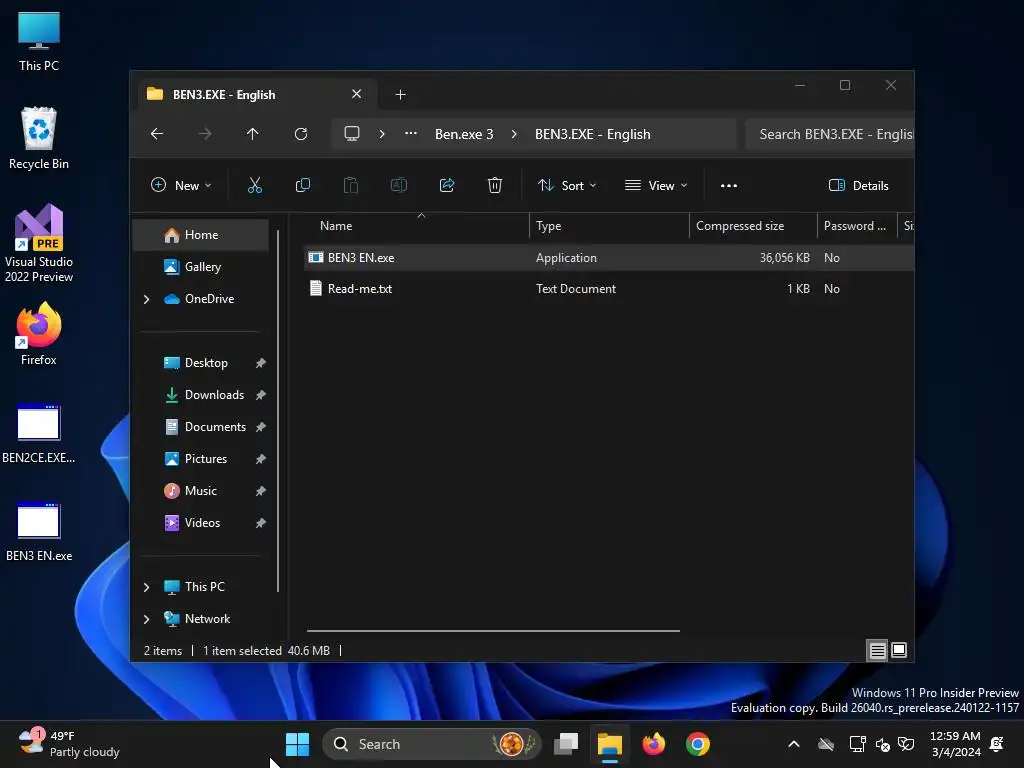The width and height of the screenshot is (1024, 768).
Task: Go forward with the right arrow
Action: pos(205,134)
